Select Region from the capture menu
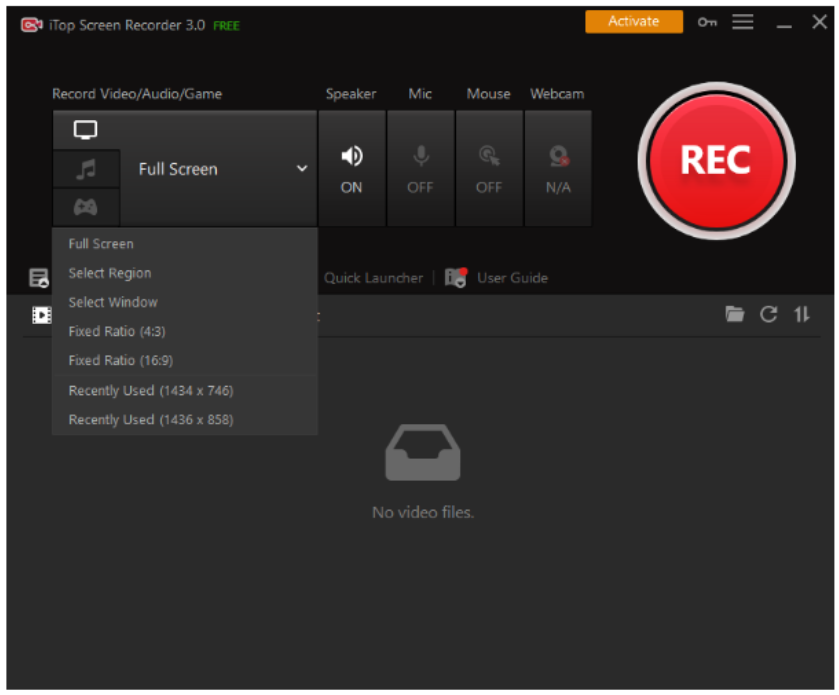This screenshot has height=695, width=839. [109, 272]
